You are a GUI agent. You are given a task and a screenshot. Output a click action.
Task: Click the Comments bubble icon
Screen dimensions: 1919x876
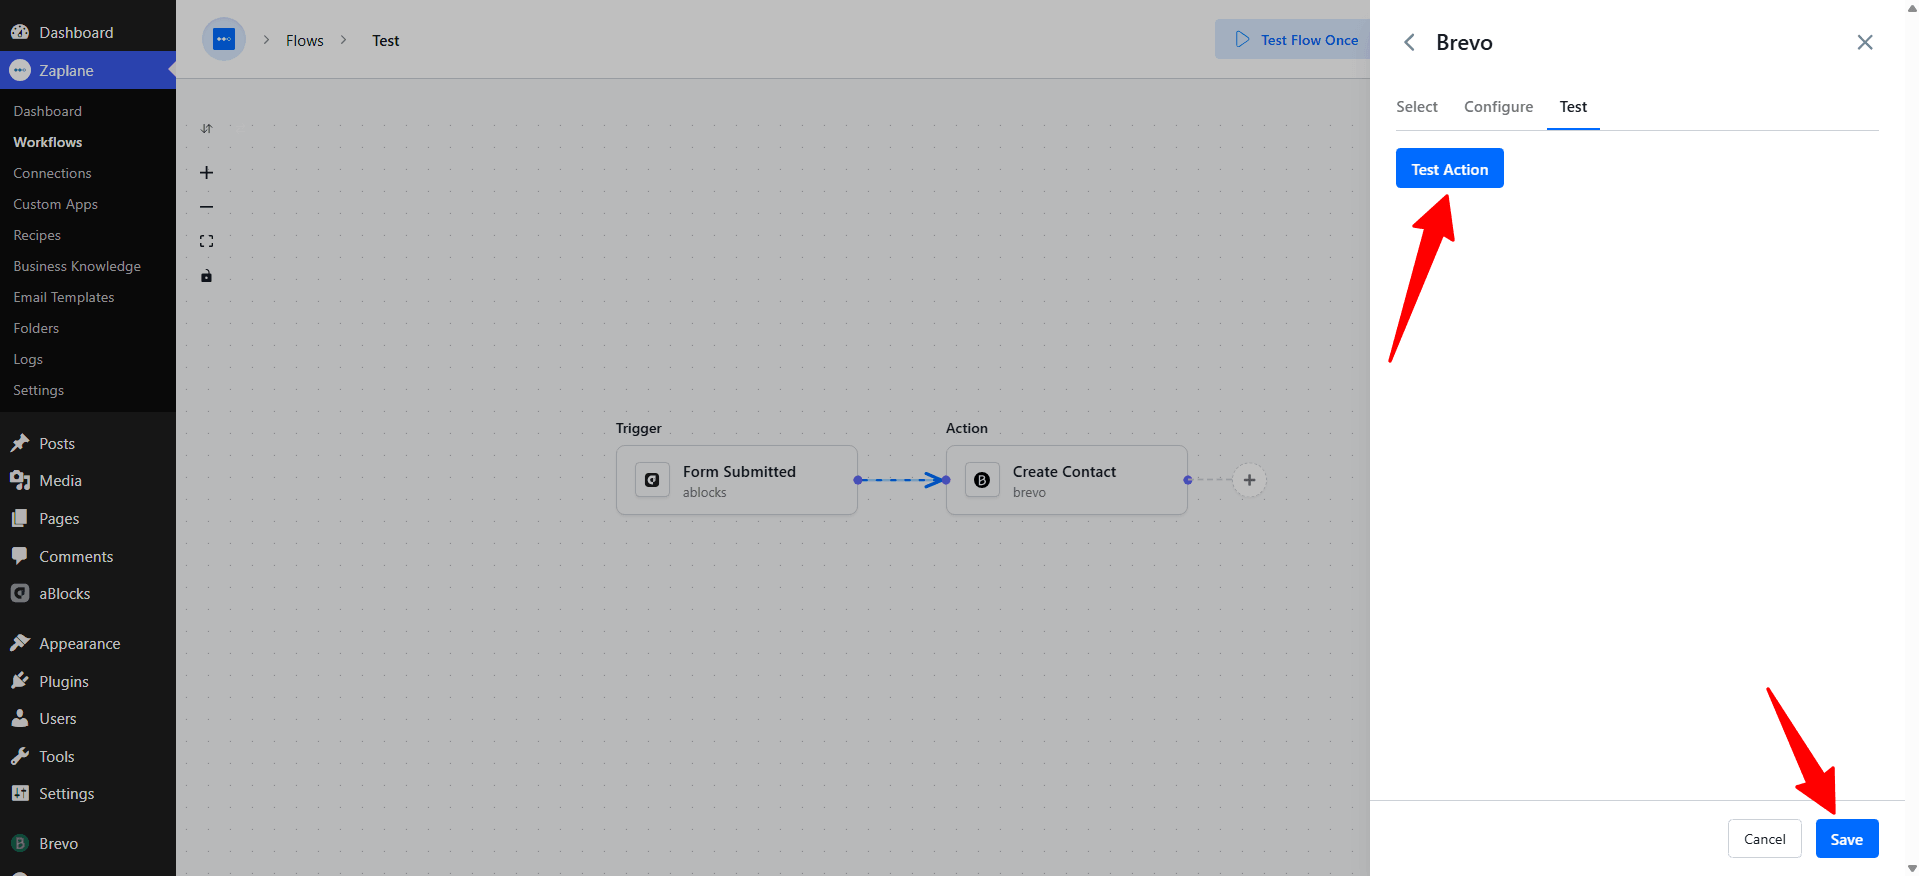click(x=20, y=556)
